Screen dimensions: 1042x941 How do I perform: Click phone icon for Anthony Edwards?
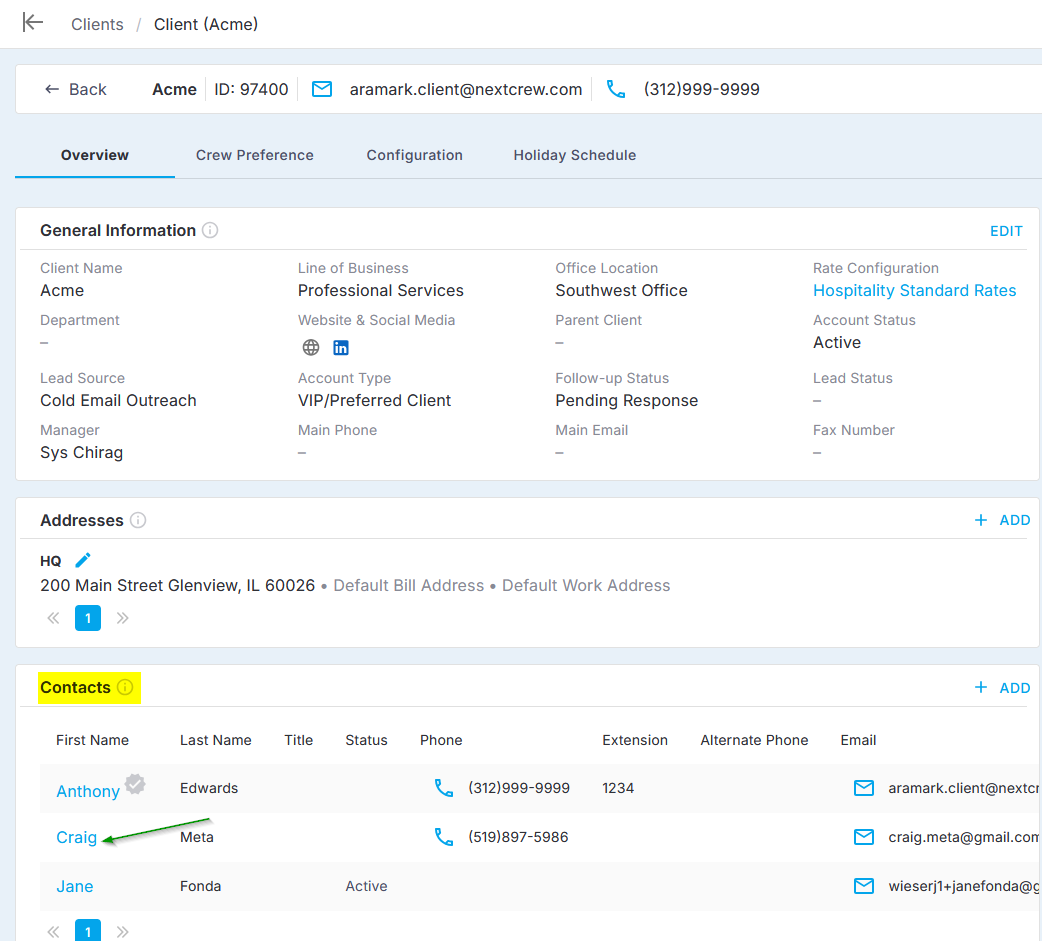click(x=444, y=788)
